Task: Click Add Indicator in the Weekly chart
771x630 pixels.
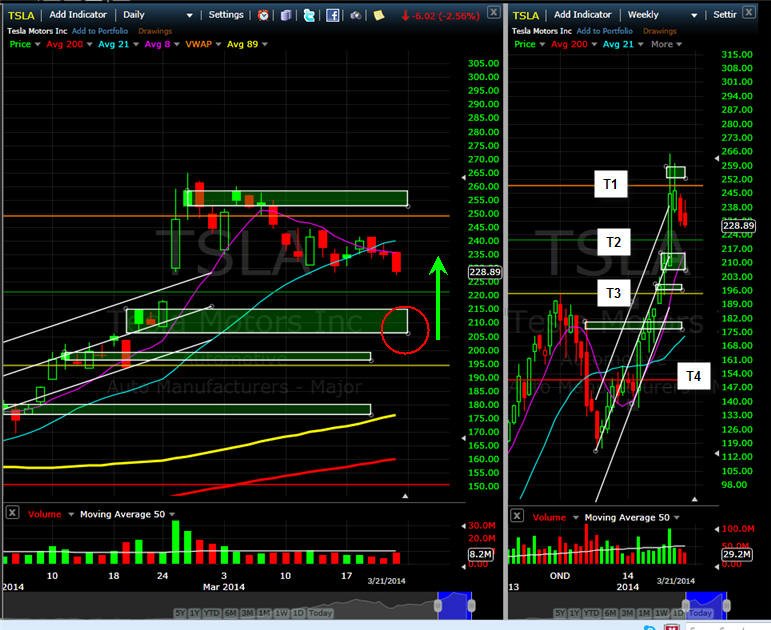Action: pyautogui.click(x=583, y=15)
